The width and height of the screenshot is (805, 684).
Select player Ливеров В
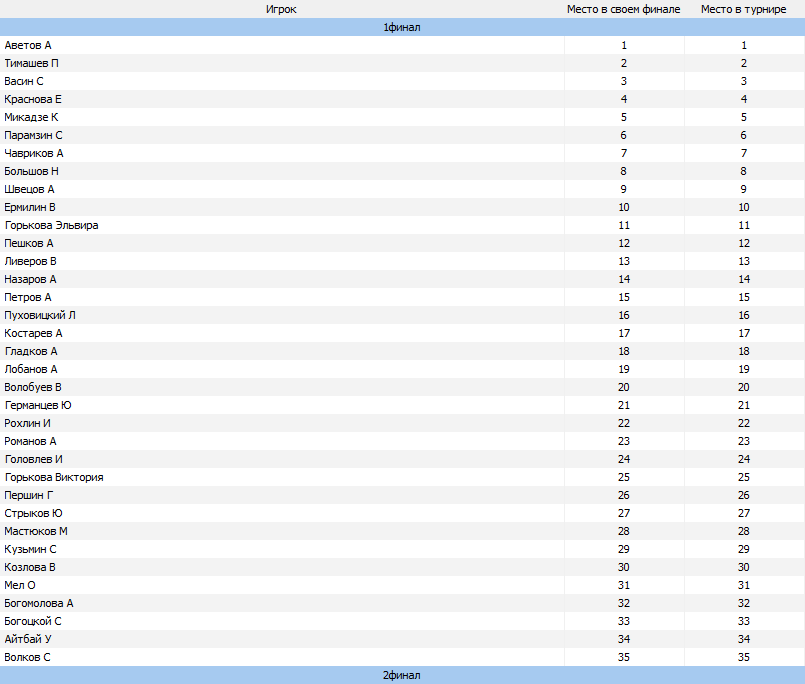click(30, 261)
